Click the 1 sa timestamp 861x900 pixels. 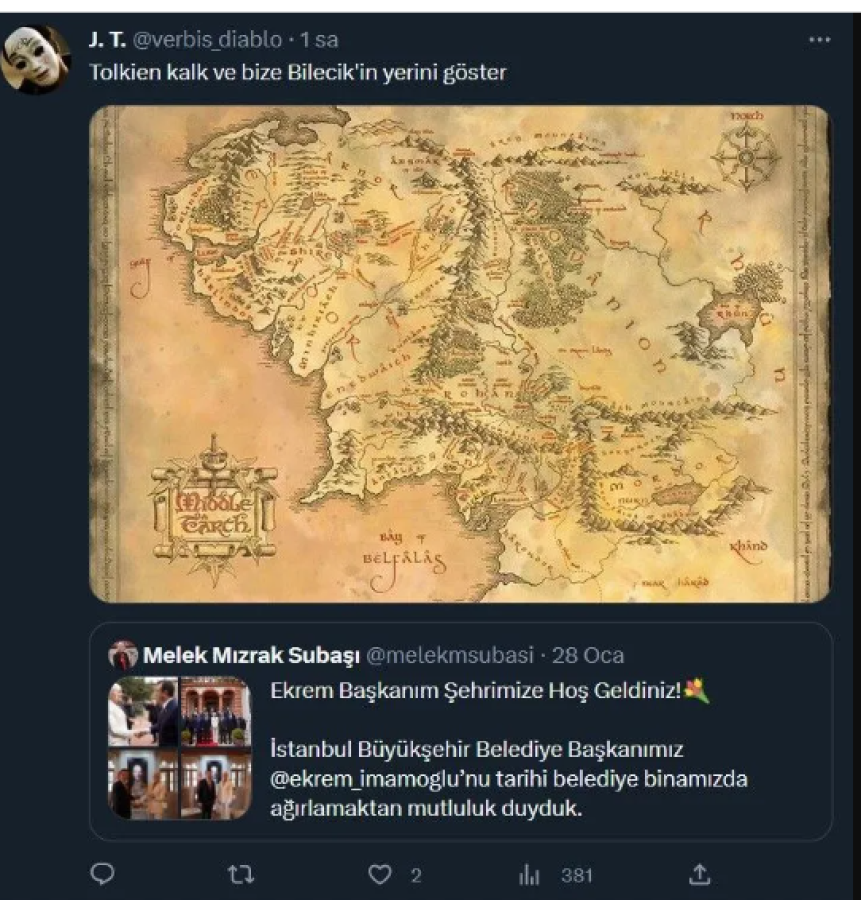click(x=319, y=40)
